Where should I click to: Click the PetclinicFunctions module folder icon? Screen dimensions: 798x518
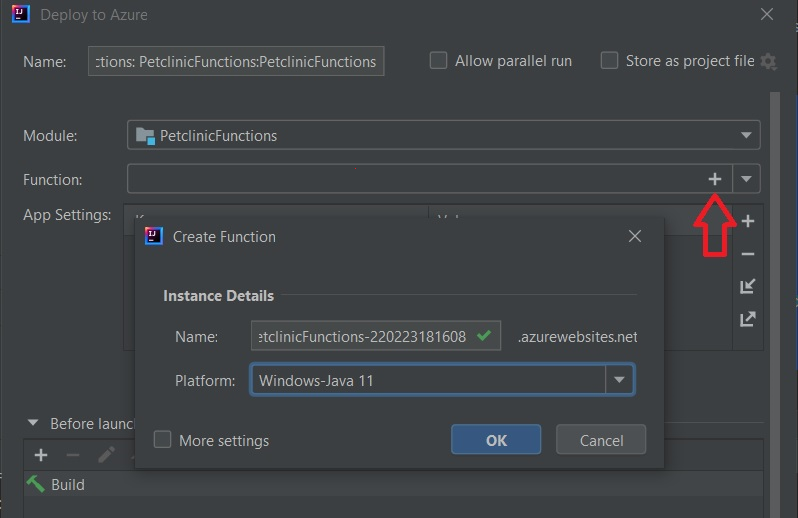coord(145,136)
